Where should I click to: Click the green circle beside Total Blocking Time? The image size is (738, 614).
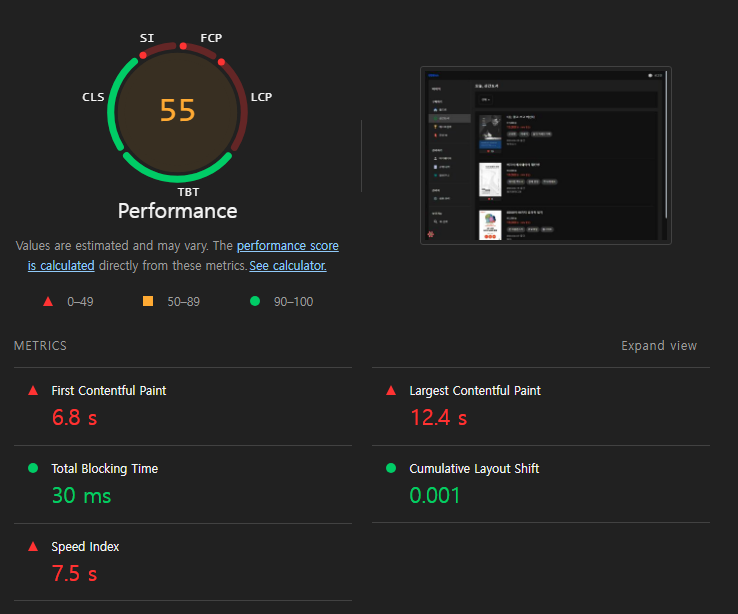click(x=33, y=468)
